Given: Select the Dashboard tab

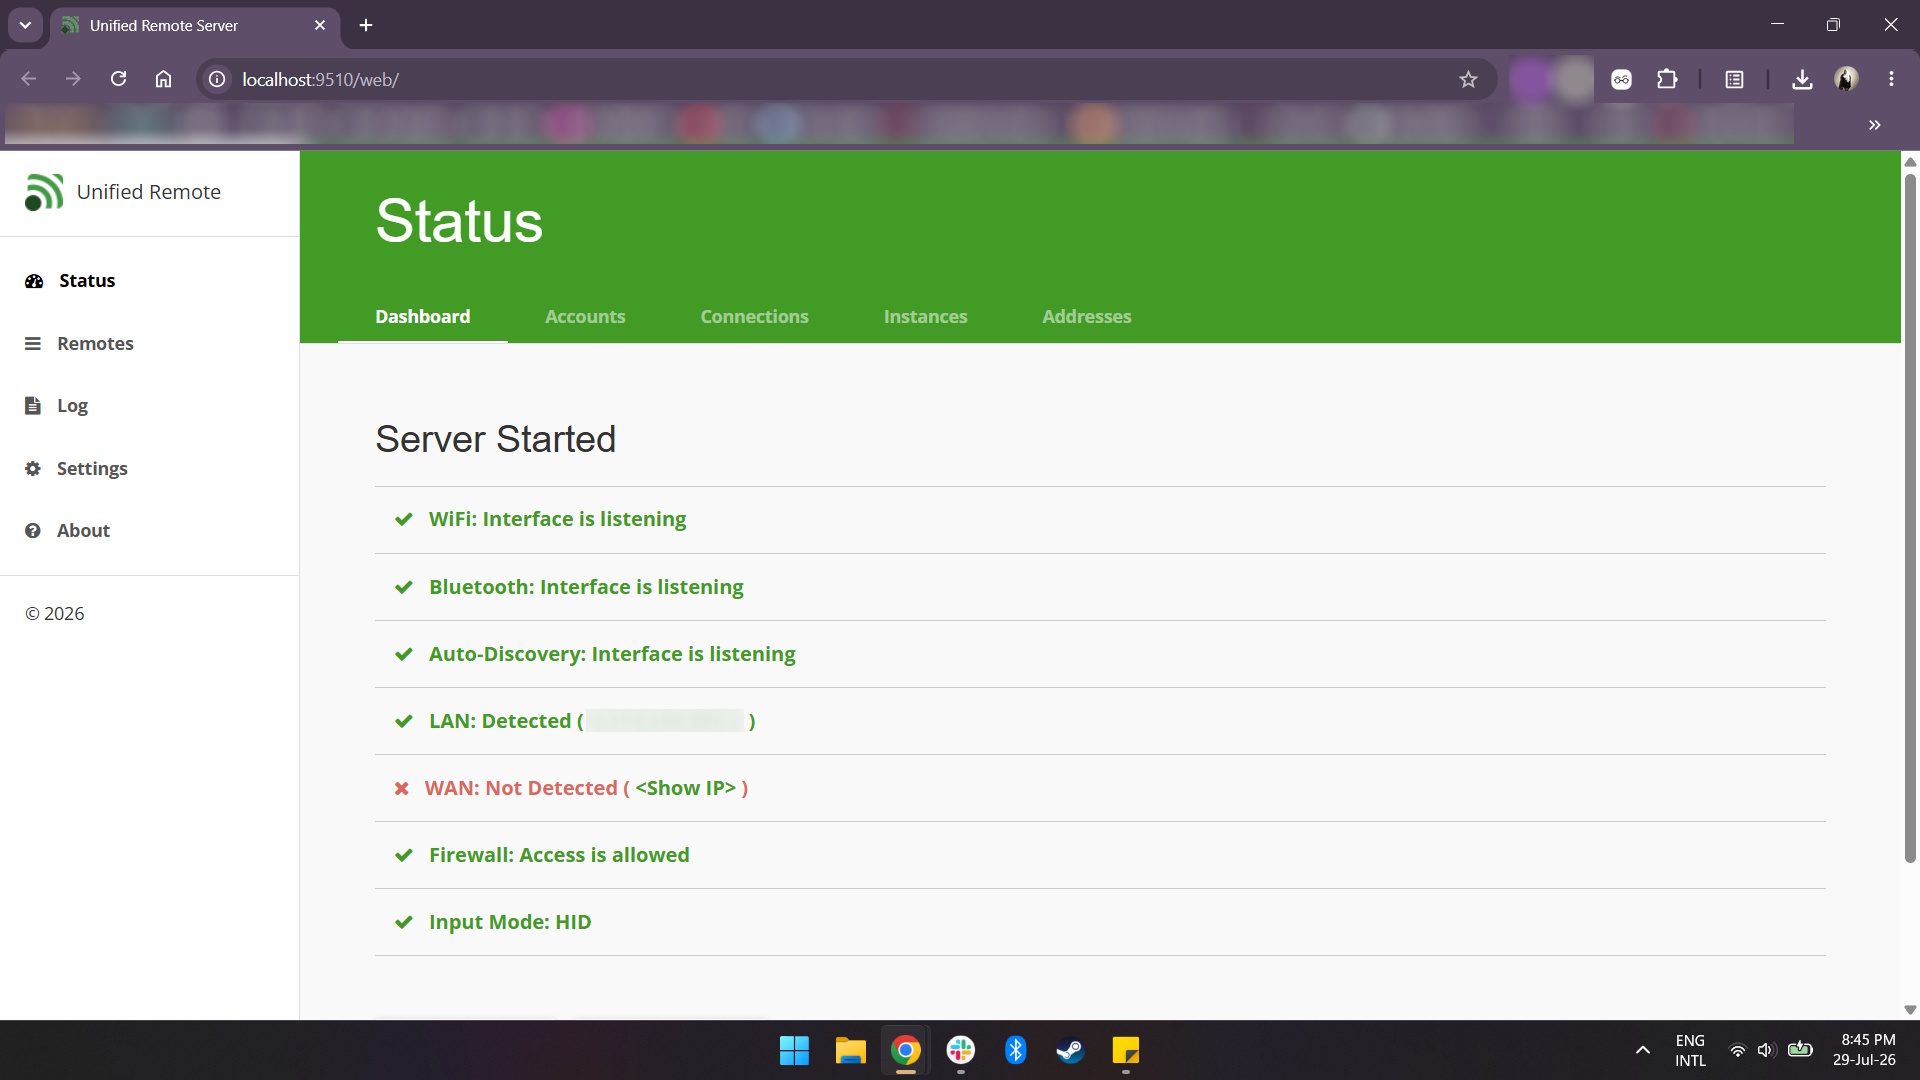Looking at the screenshot, I should 423,317.
